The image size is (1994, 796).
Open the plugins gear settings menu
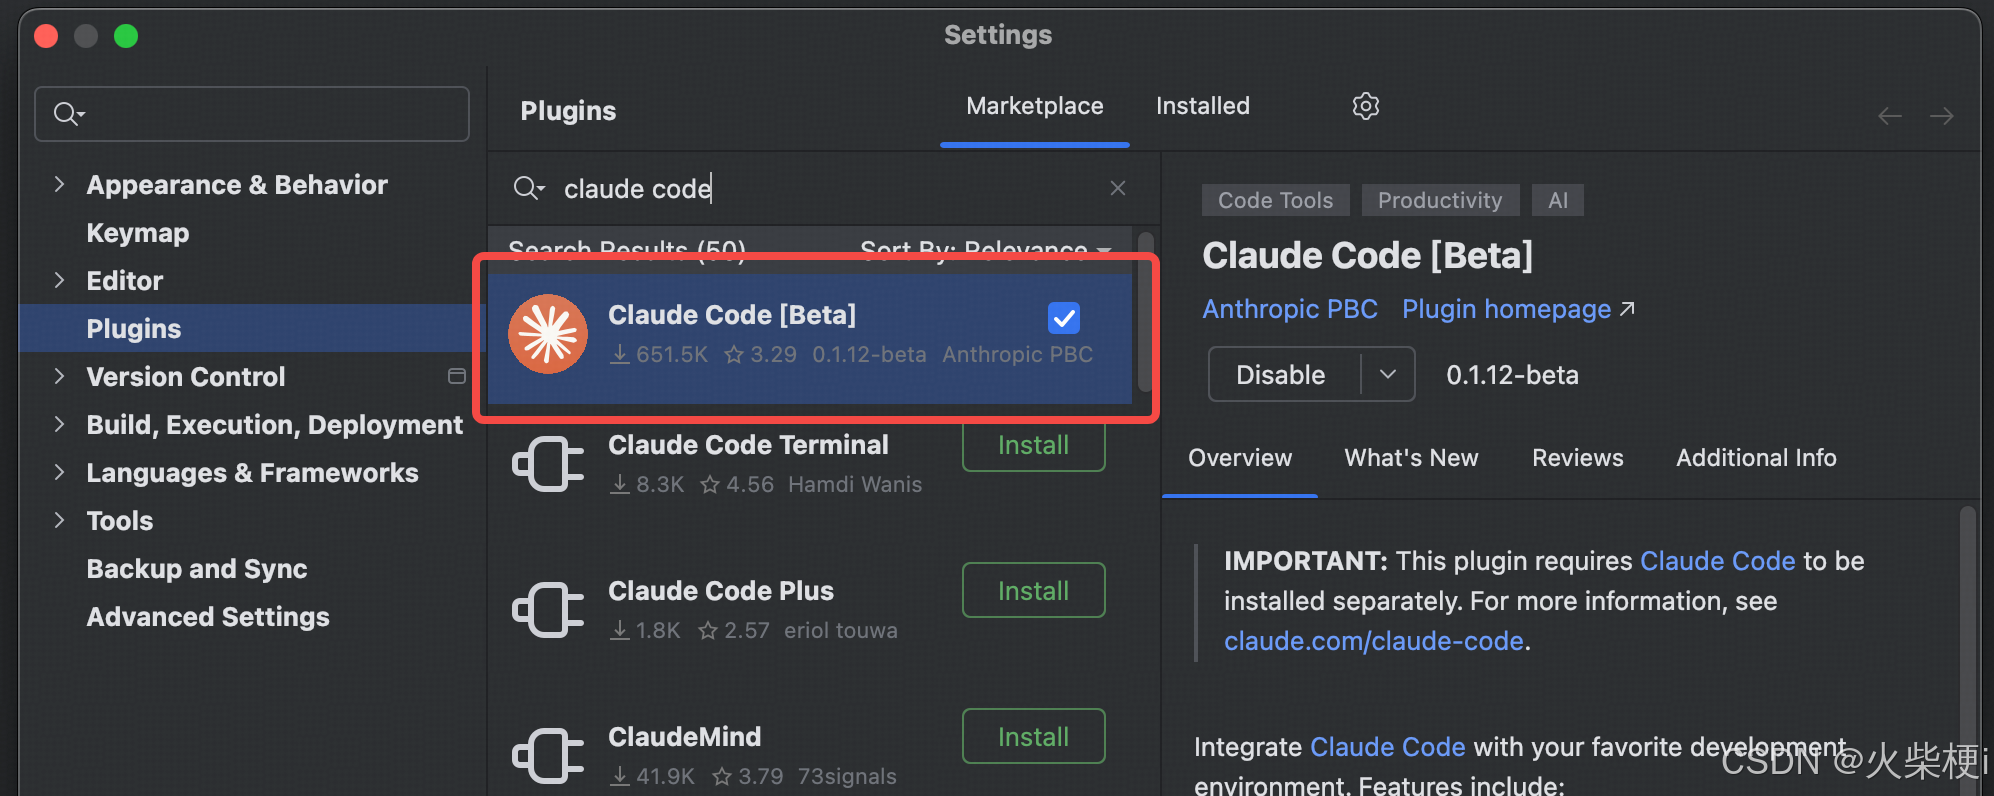tap(1366, 106)
